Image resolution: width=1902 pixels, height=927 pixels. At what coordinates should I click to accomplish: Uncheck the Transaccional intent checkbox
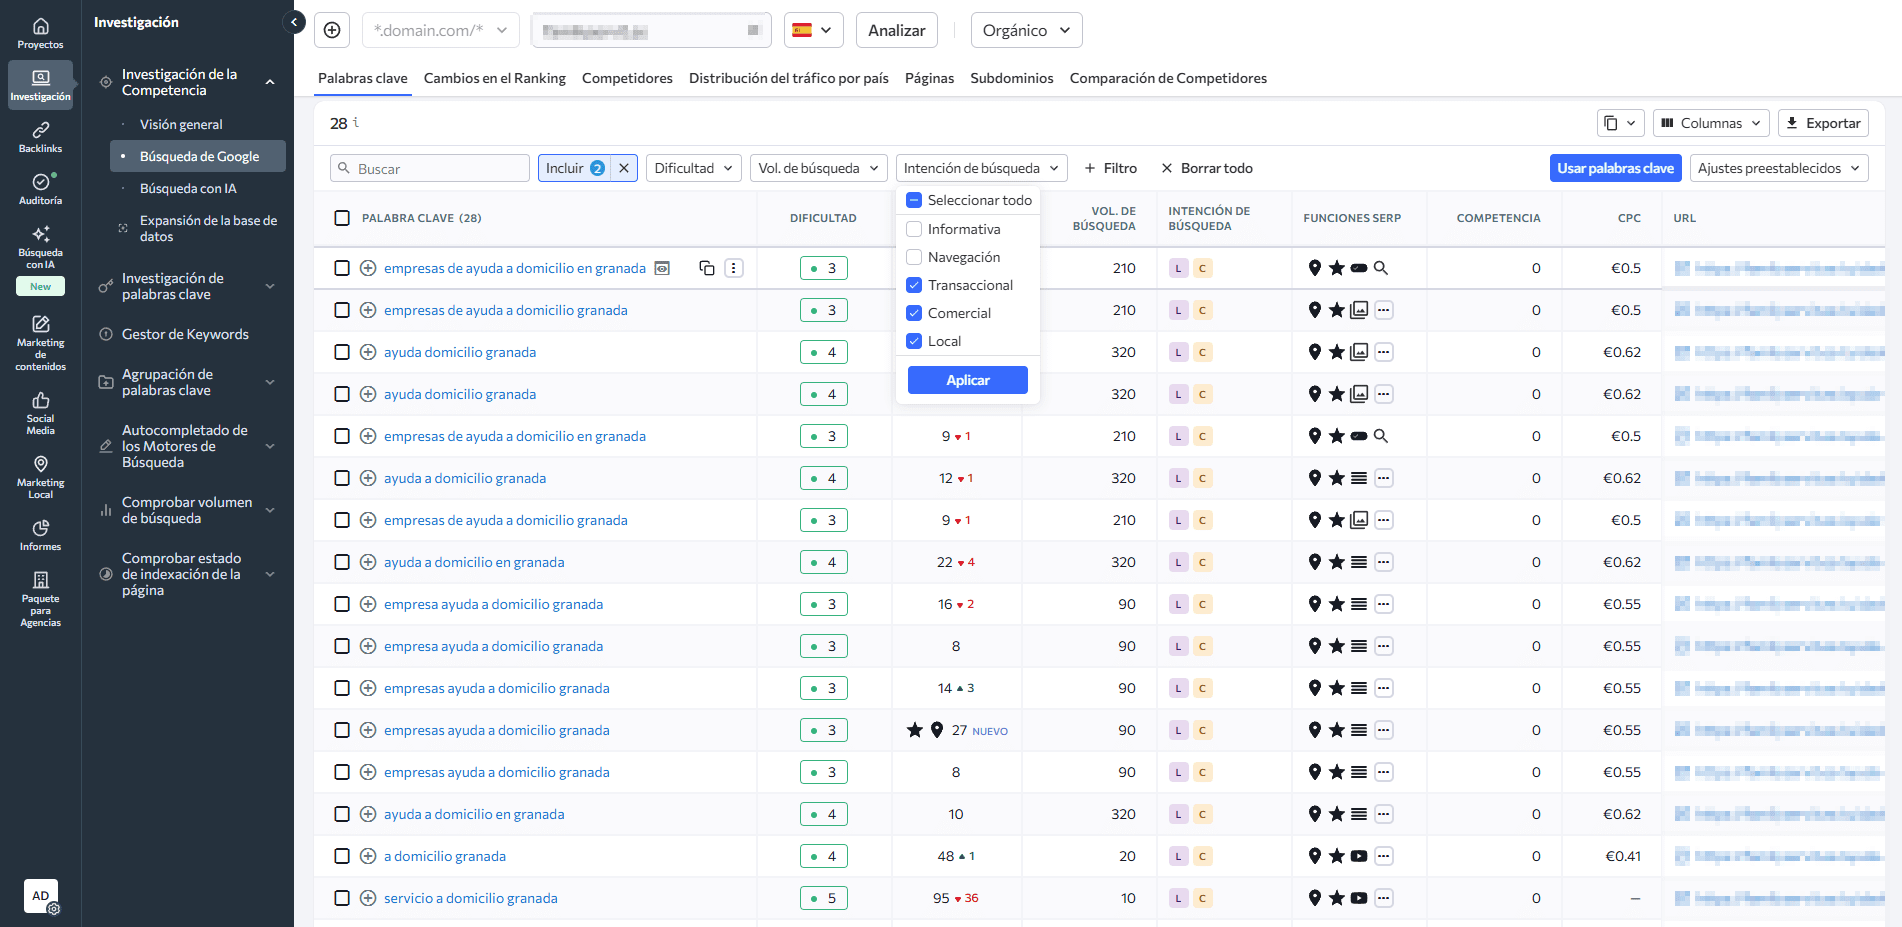click(914, 285)
